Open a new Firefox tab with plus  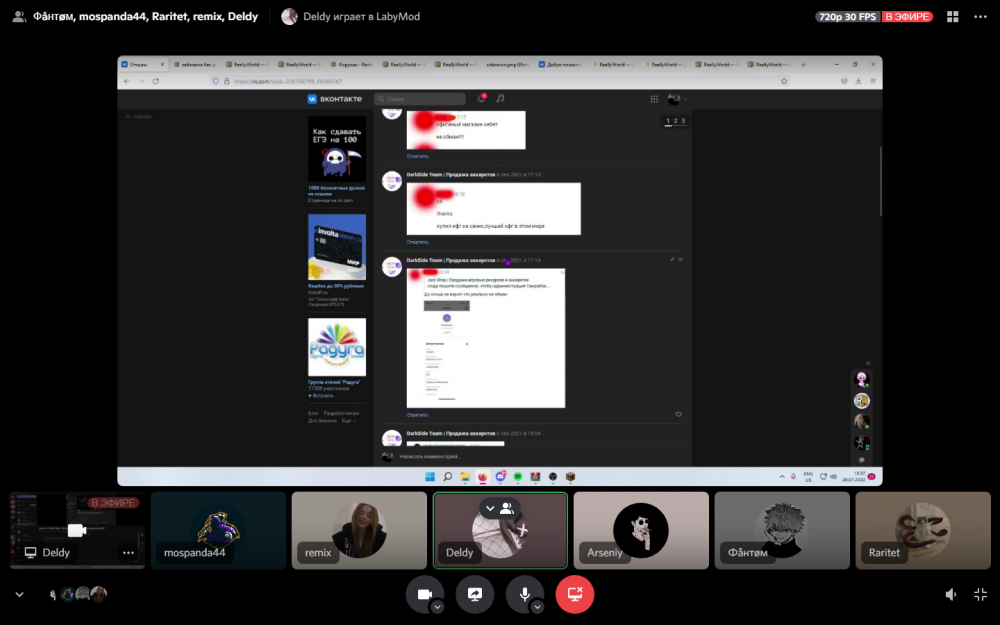pyautogui.click(x=803, y=64)
